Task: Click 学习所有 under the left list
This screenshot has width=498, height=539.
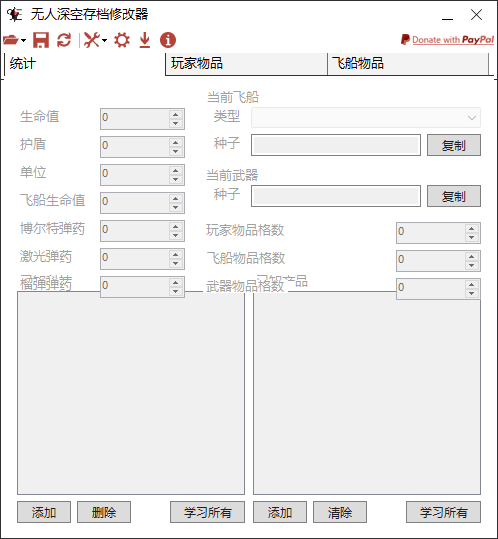Action: coord(208,512)
